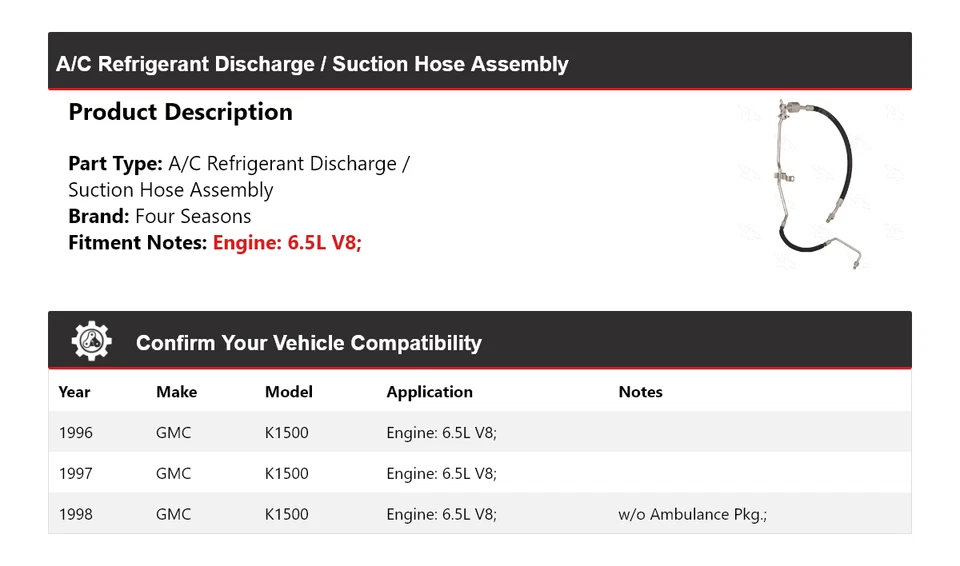Image resolution: width=960 pixels, height=566 pixels.
Task: Click Engine: 6.5L V8 in the 1998 row
Action: (441, 514)
